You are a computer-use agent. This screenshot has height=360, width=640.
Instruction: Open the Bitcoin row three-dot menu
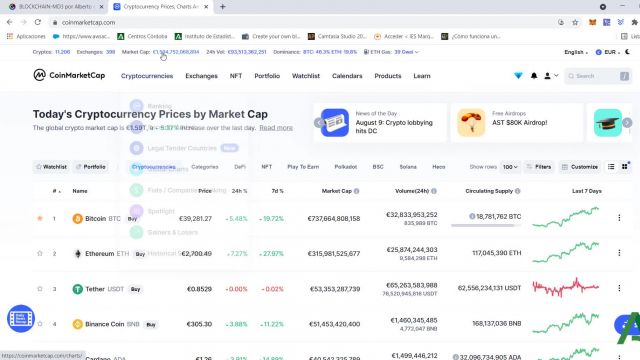click(619, 218)
